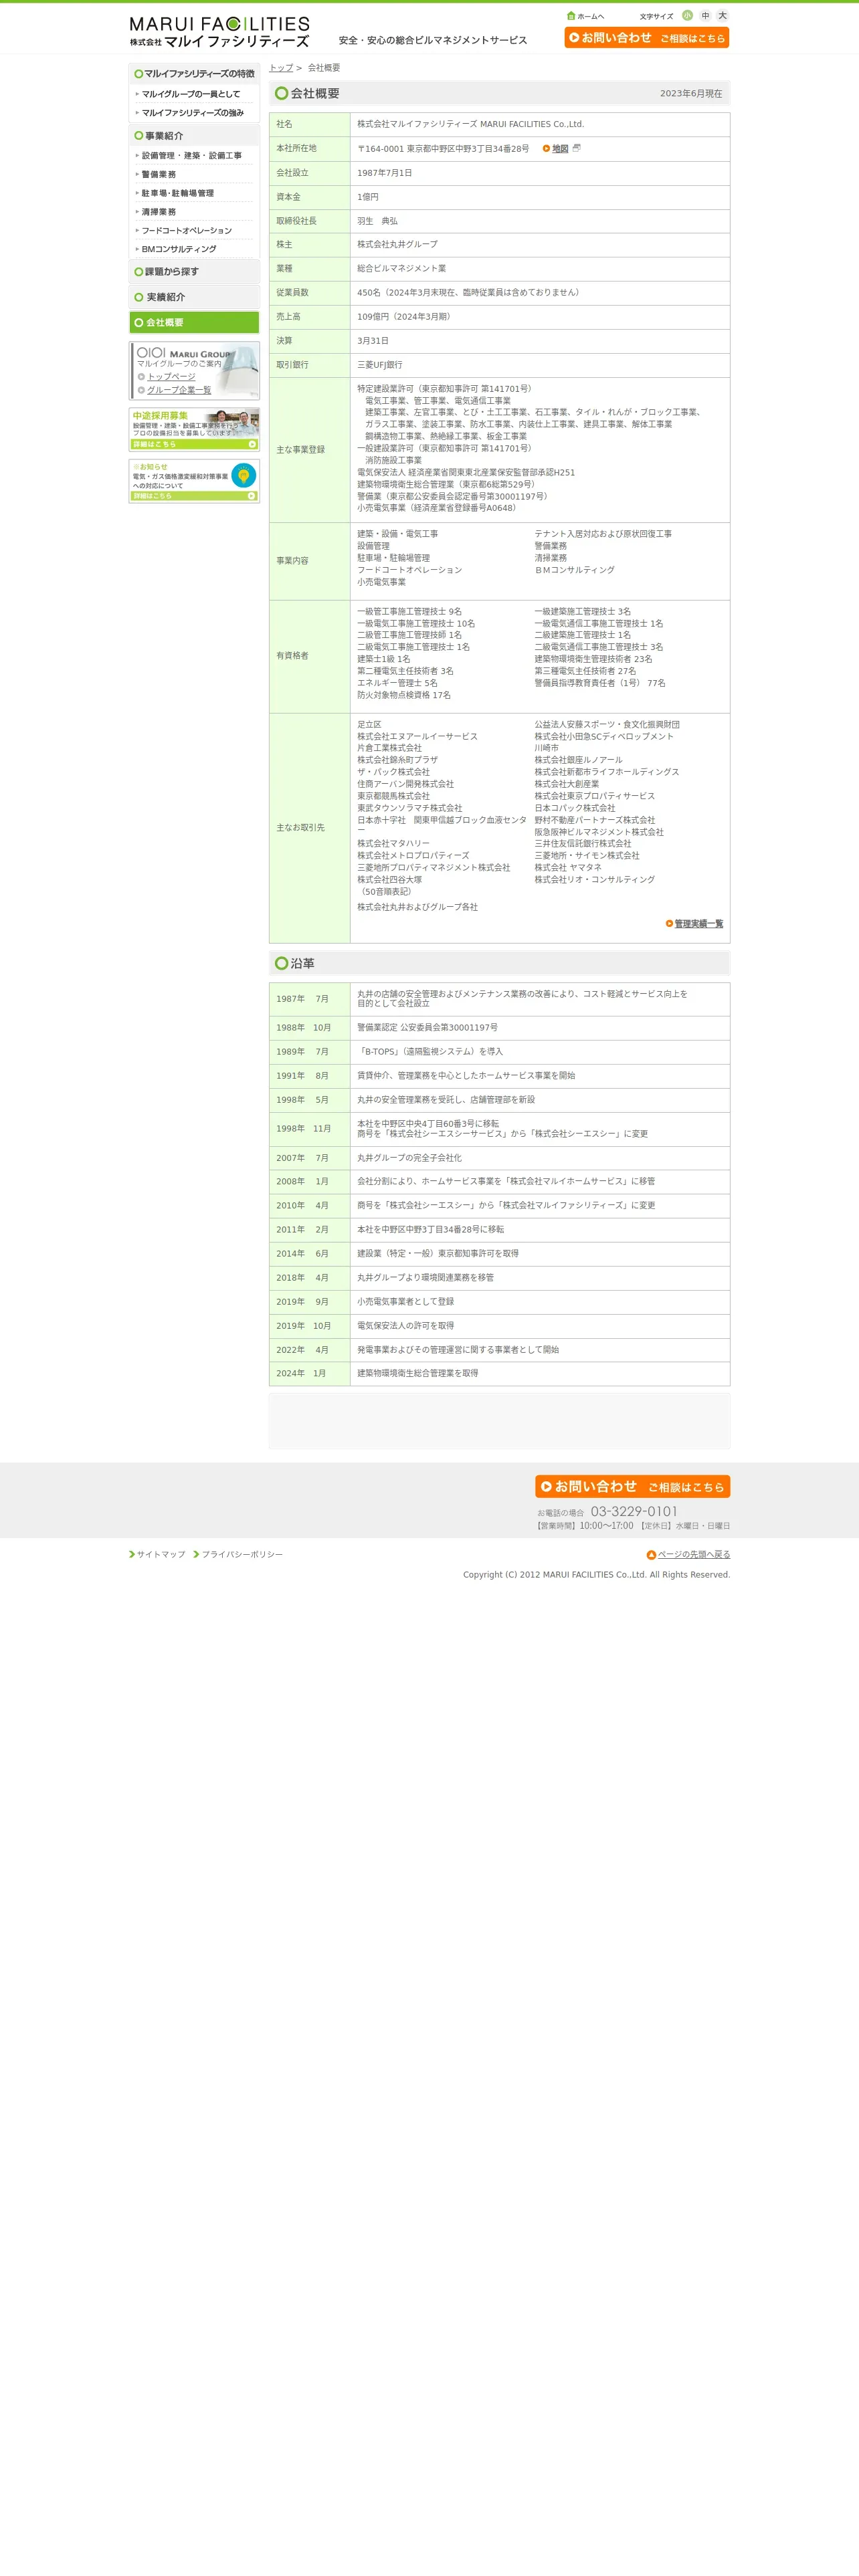Open 中途採用募集 recruitment banner
Viewport: 859px width, 2576px height.
click(x=194, y=429)
